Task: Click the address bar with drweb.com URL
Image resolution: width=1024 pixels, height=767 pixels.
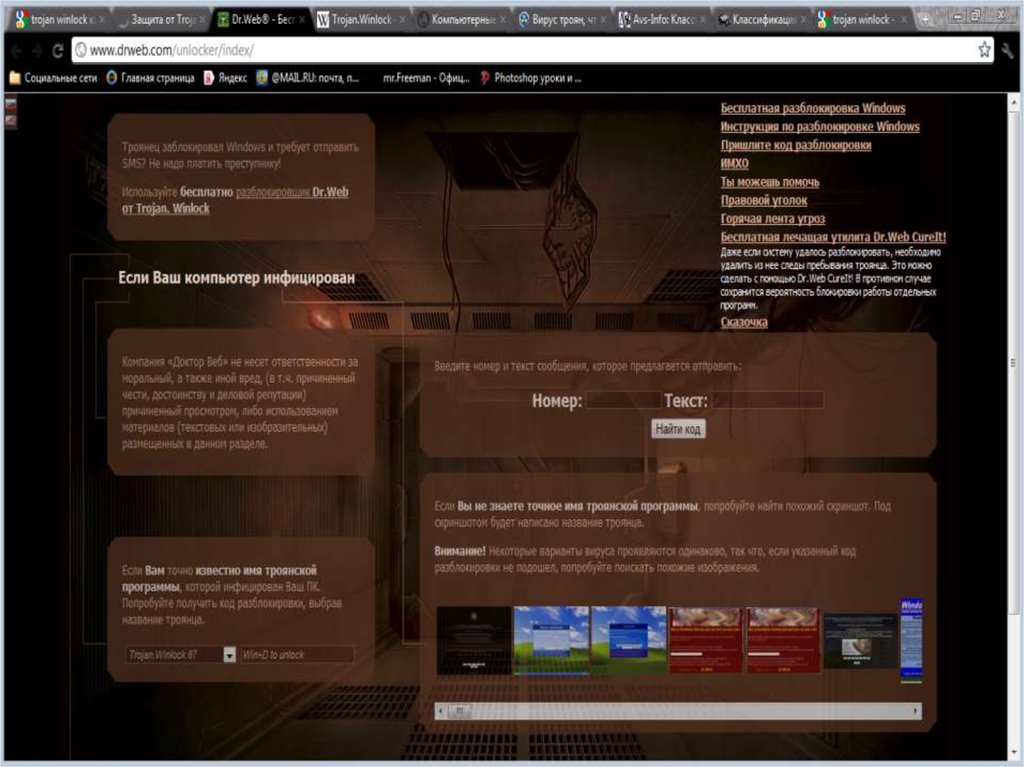Action: click(532, 50)
